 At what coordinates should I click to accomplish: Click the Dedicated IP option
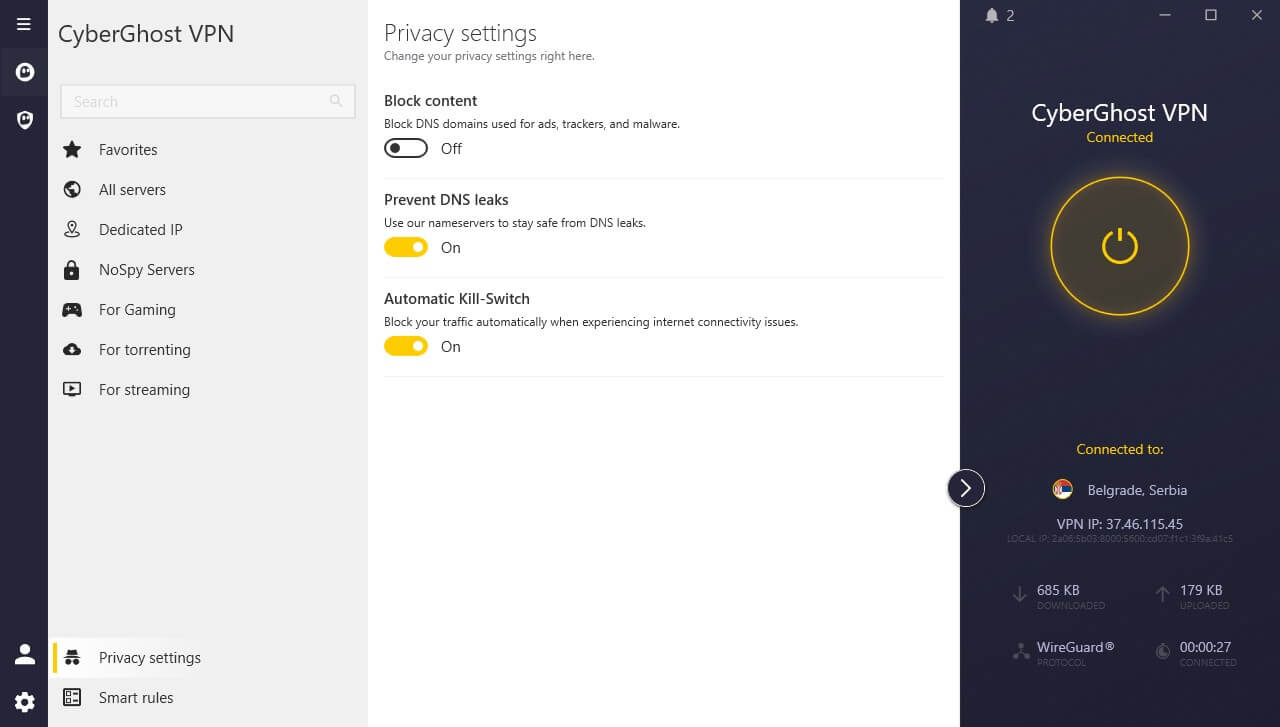click(x=140, y=229)
